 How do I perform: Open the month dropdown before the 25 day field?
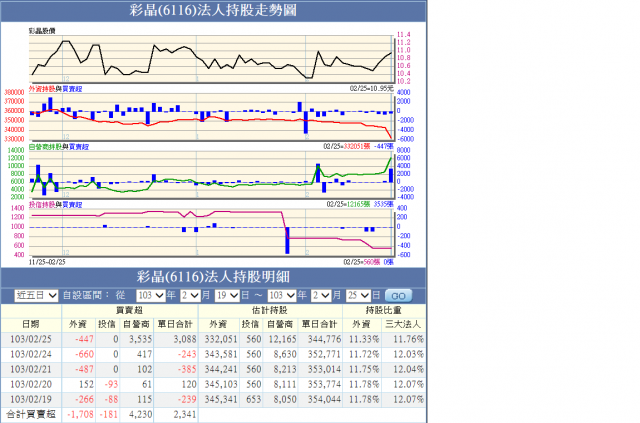pyautogui.click(x=321, y=295)
